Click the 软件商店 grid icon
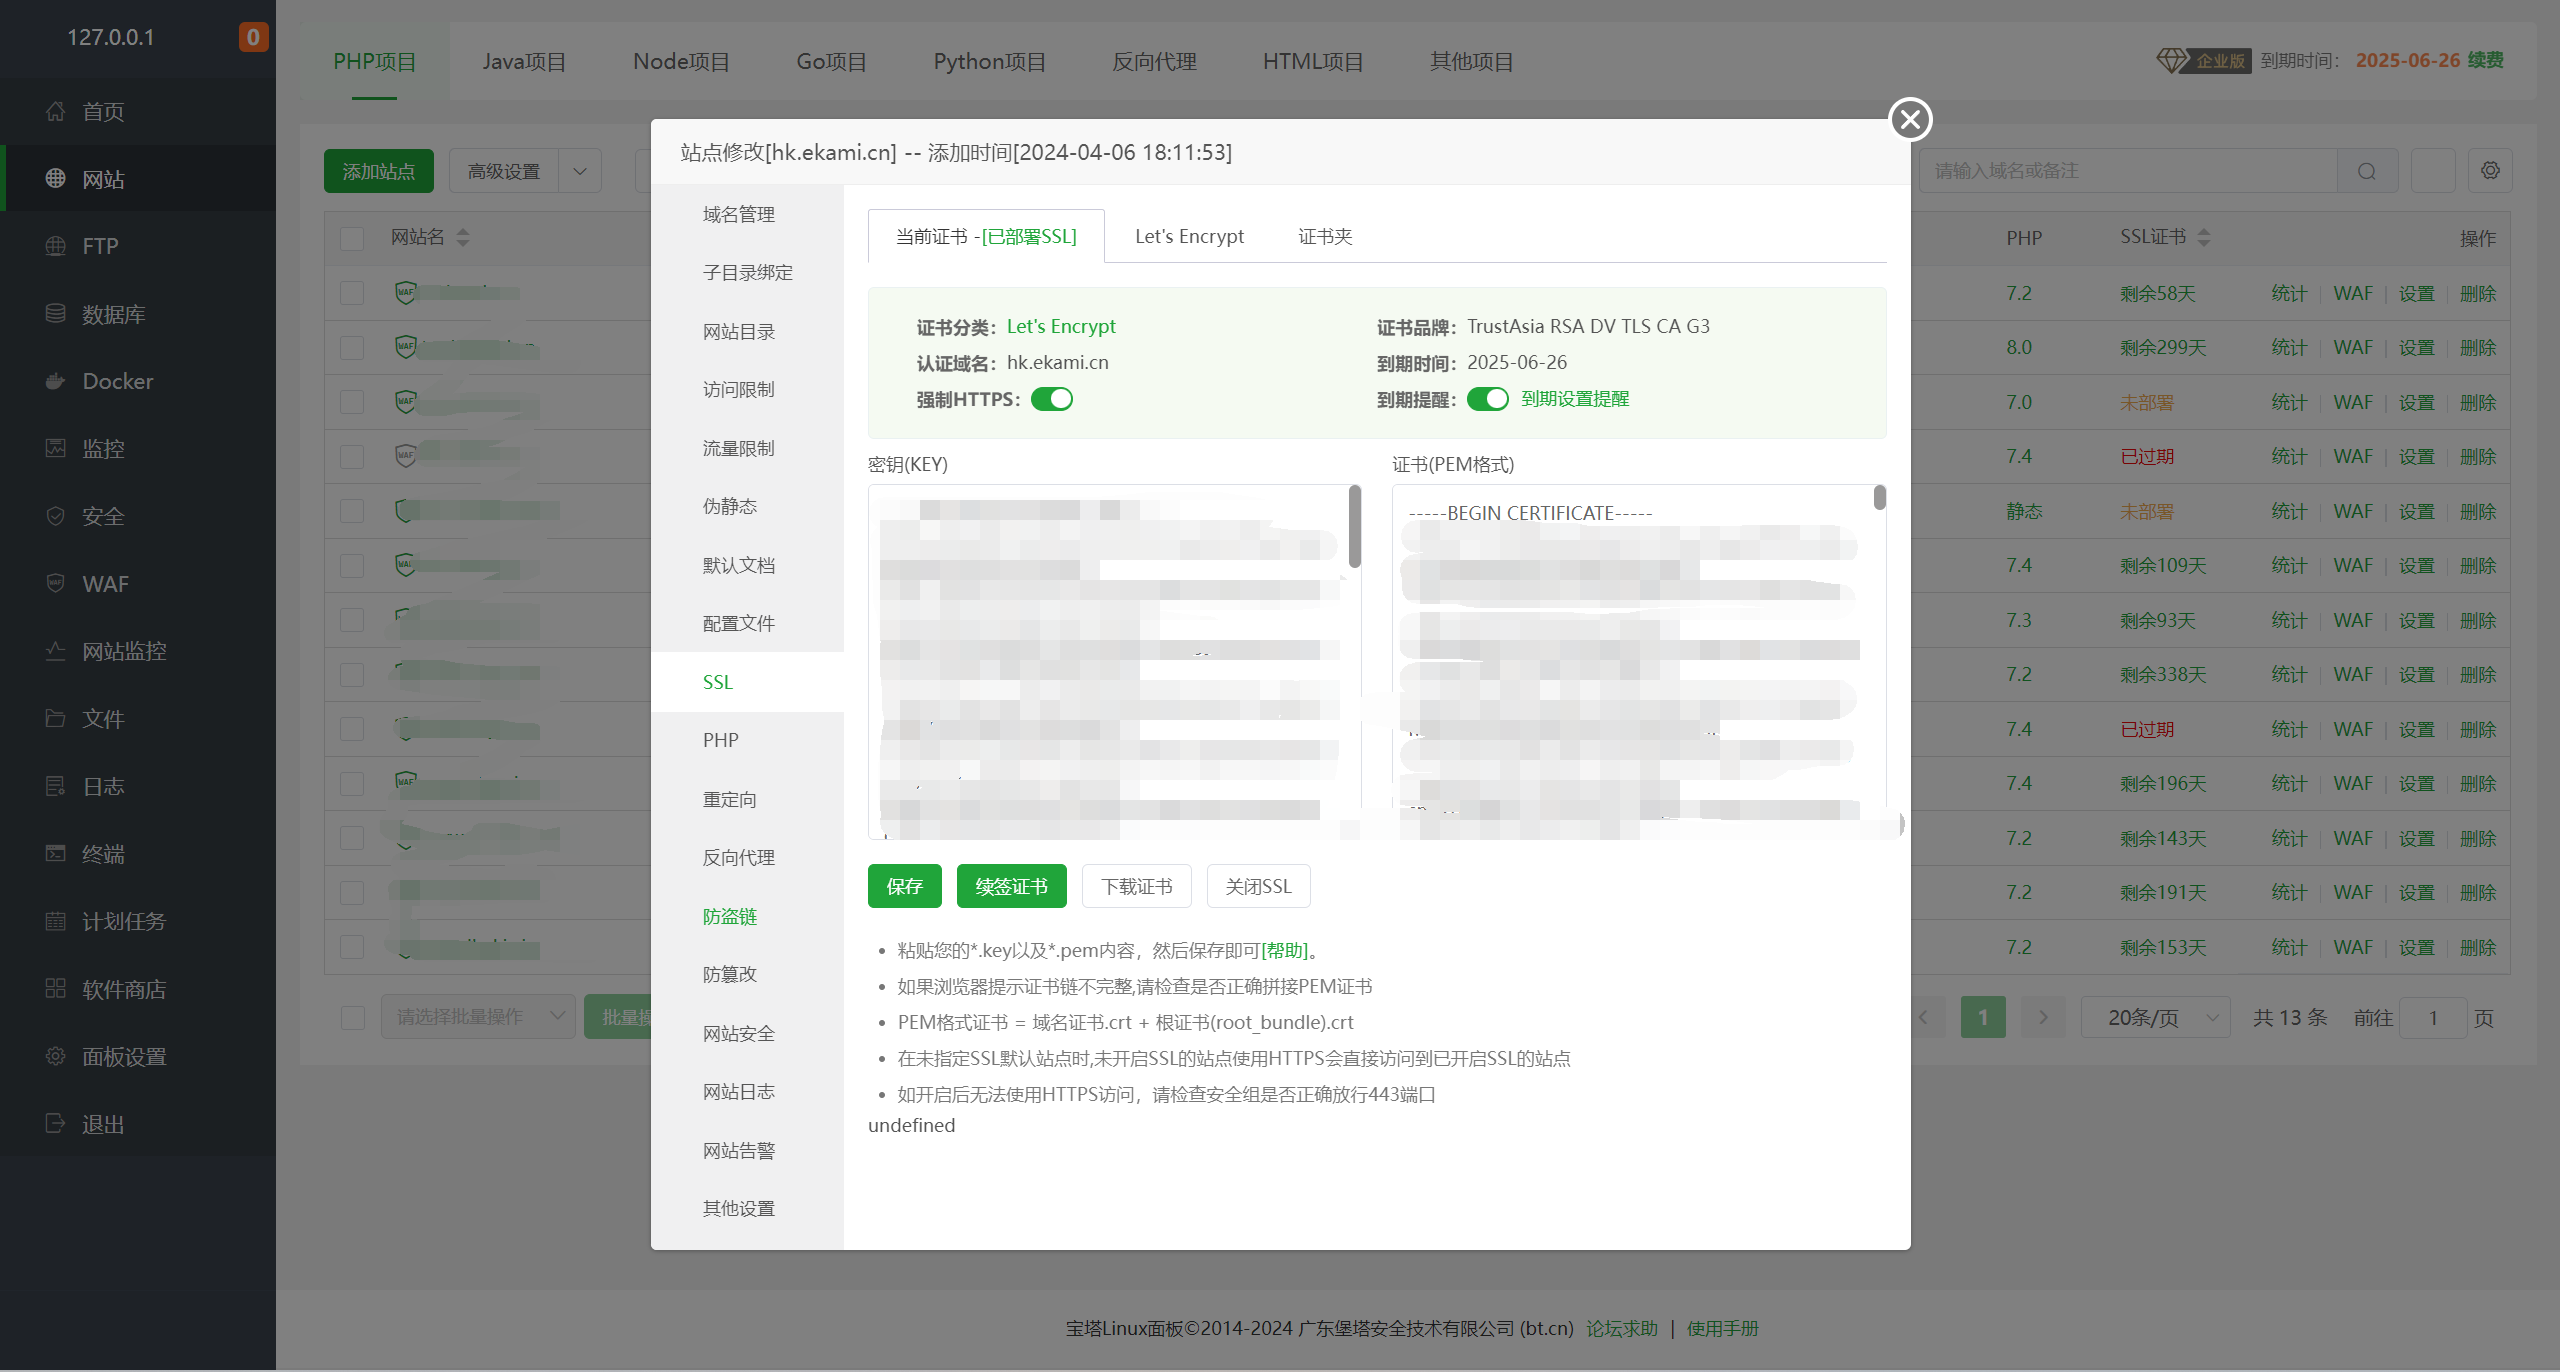2560x1372 pixels. 56,988
